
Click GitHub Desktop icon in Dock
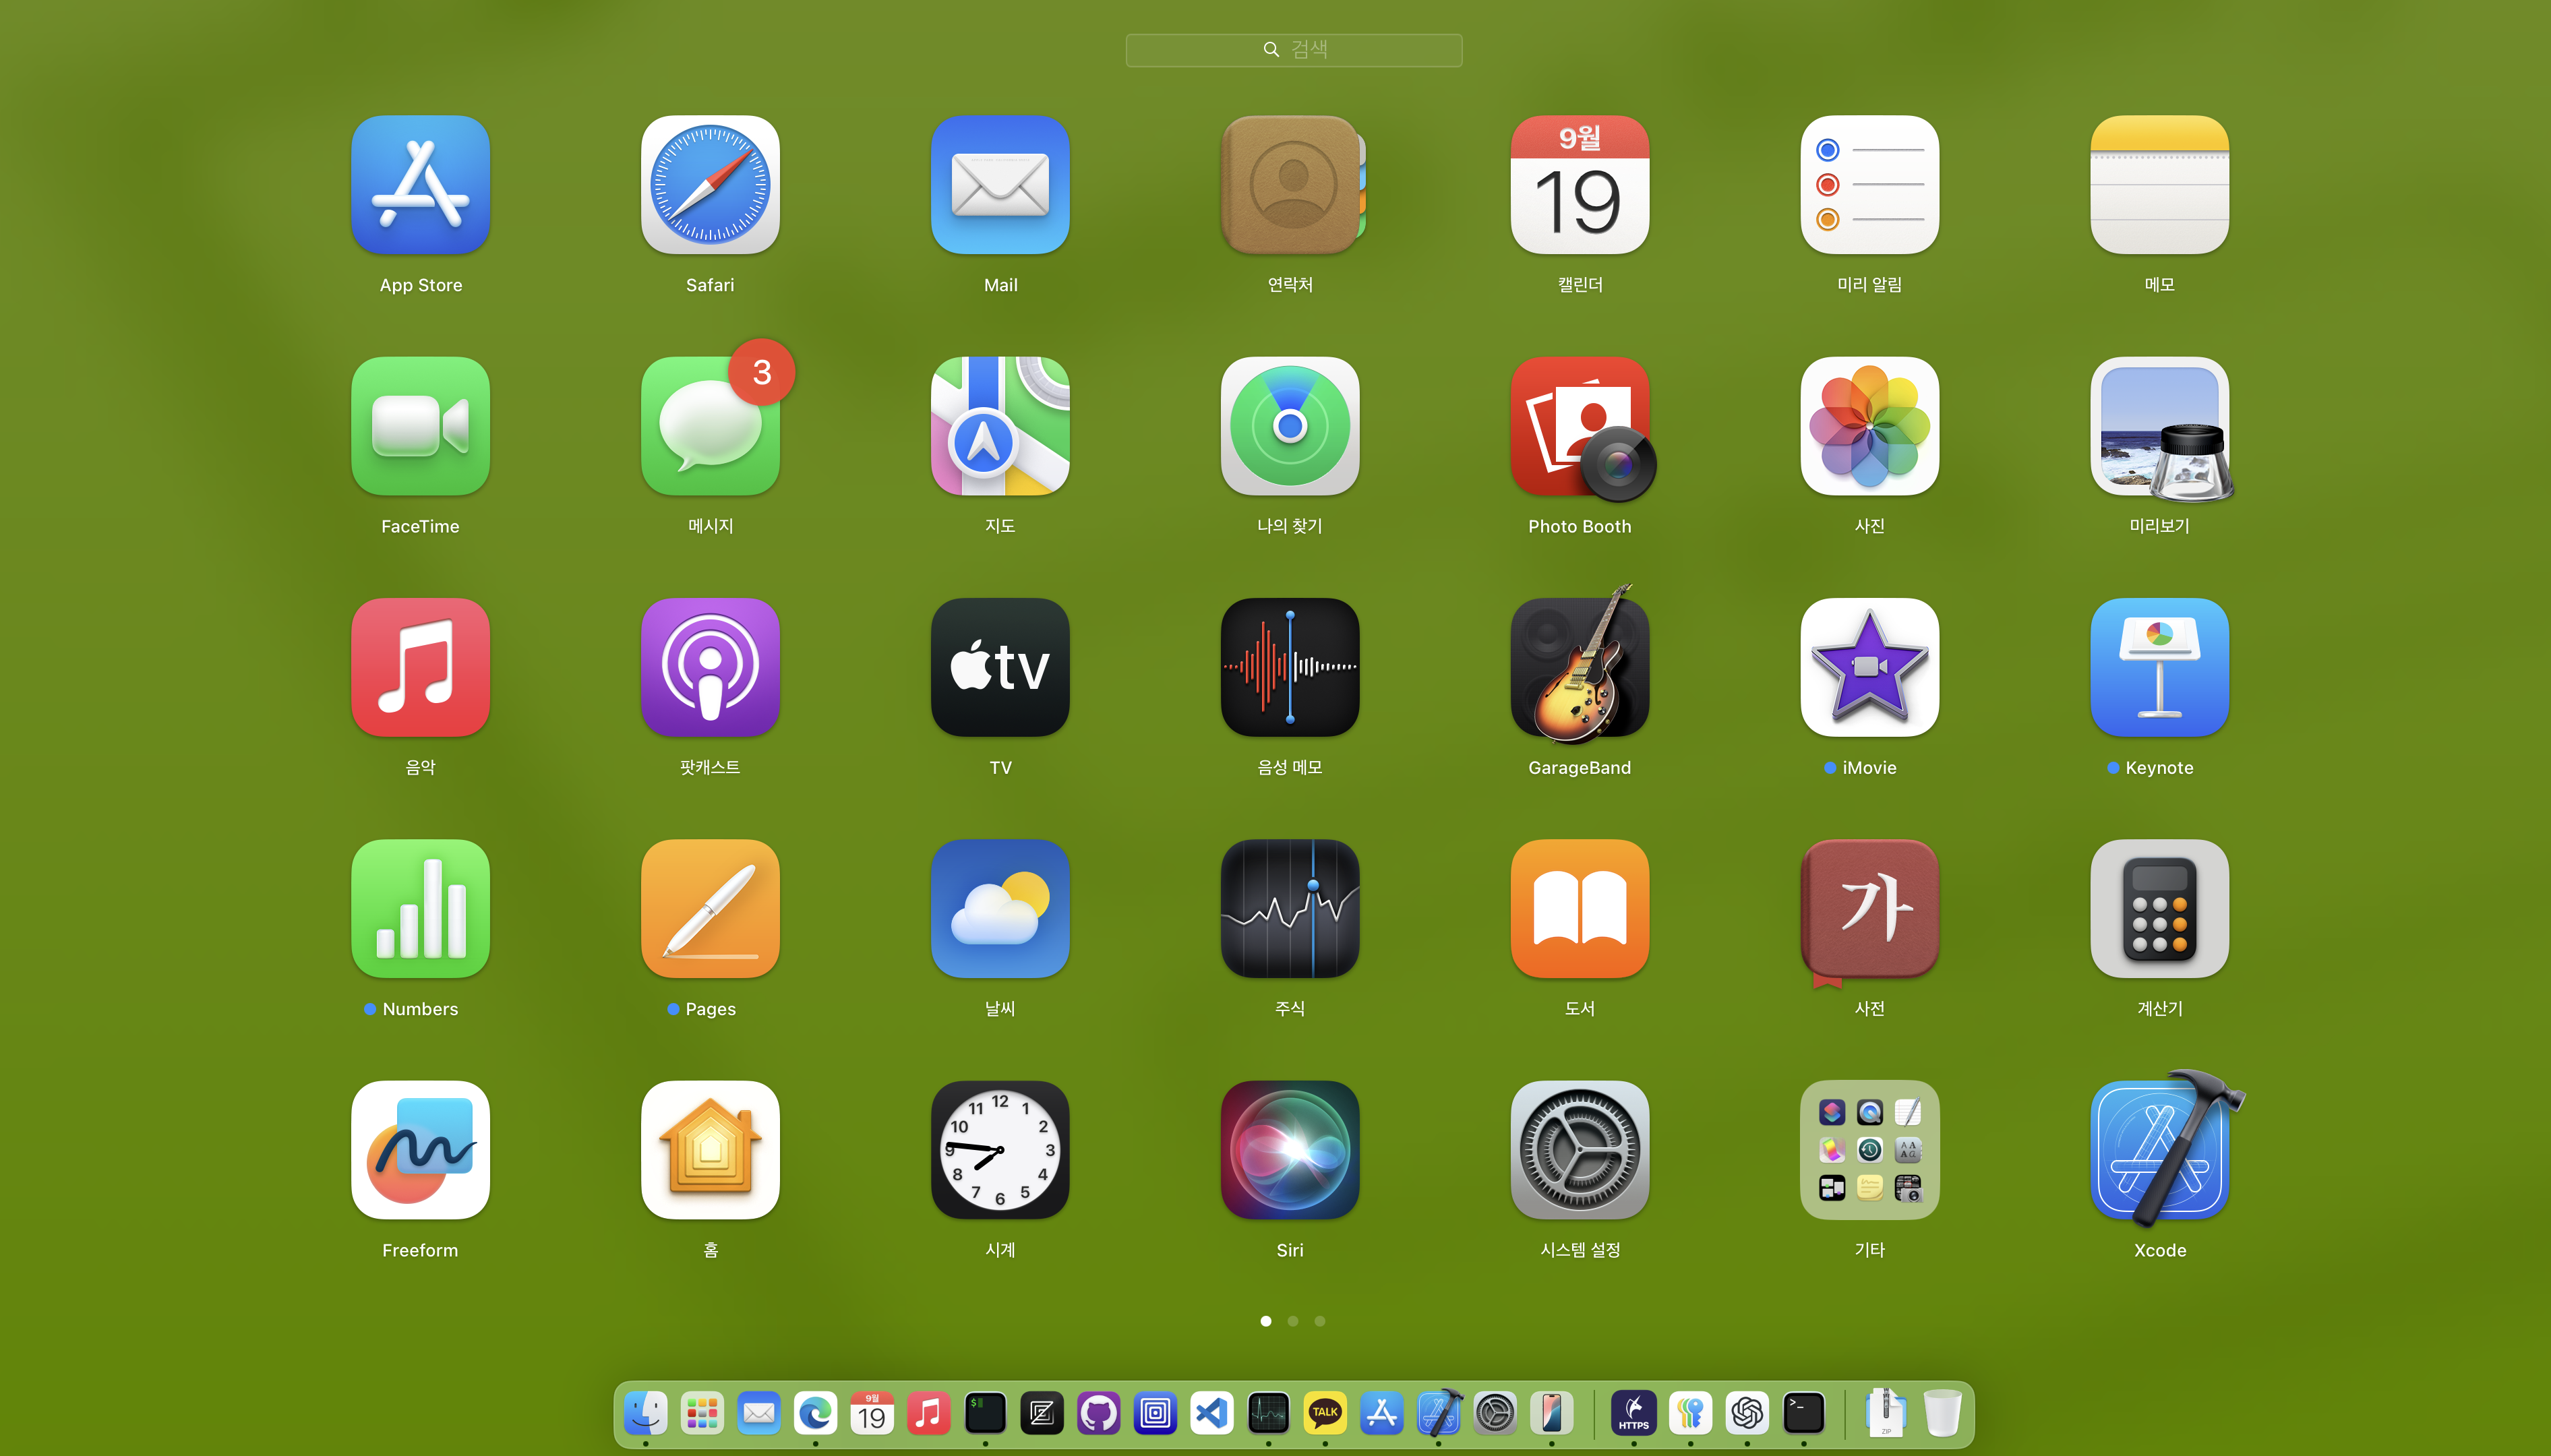[1098, 1413]
